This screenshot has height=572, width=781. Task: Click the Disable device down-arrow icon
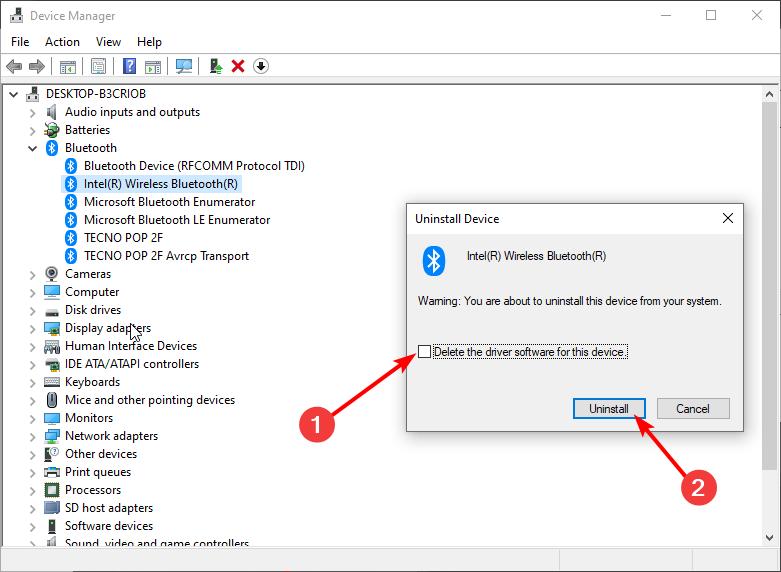[x=261, y=66]
